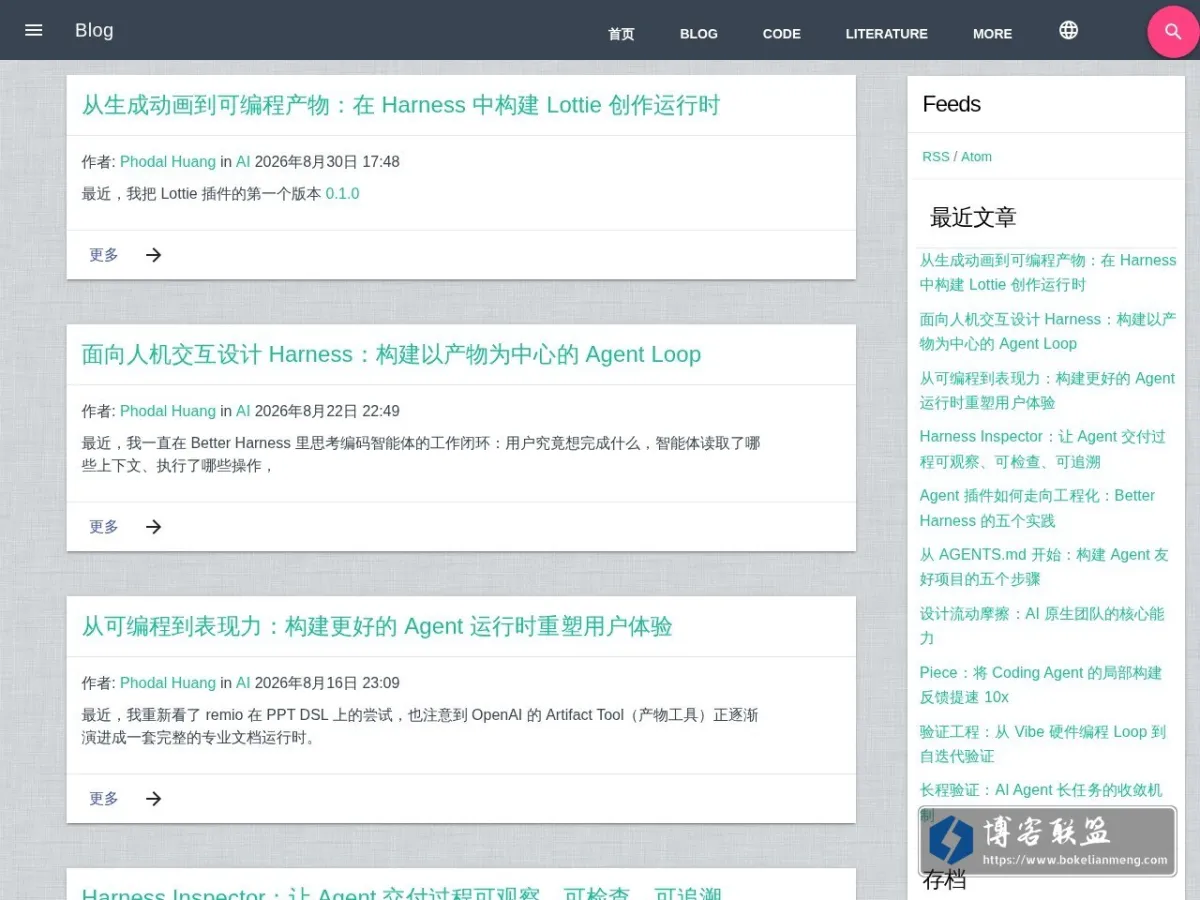Open sidebar link 从生成动画到可编程产物

(x=1048, y=272)
